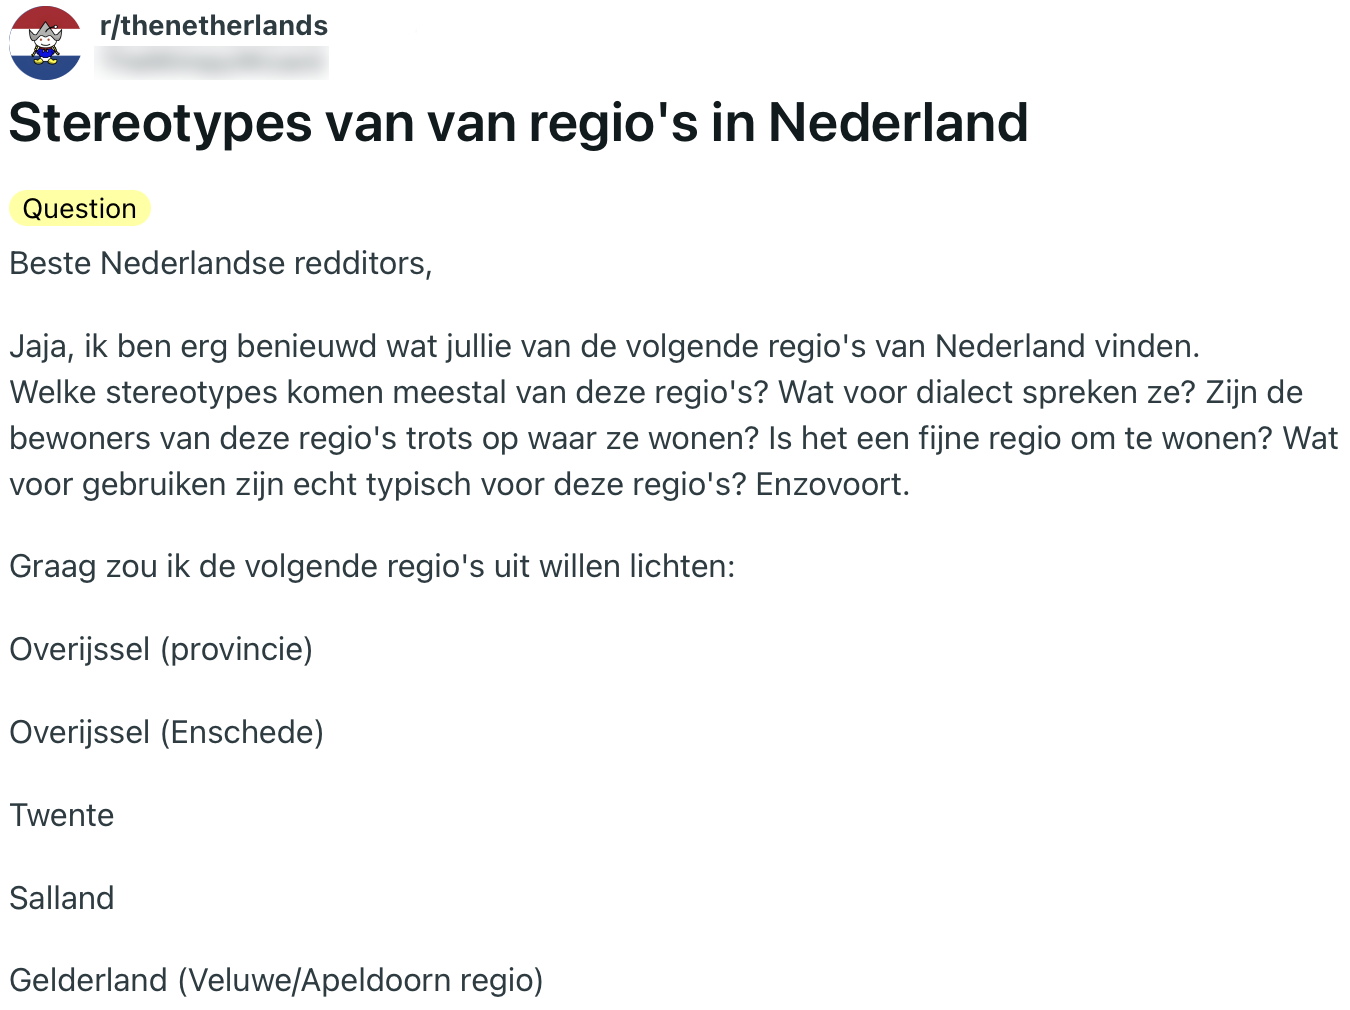Click the word 'Stereotypes' in the title
1350x1010 pixels.
pyautogui.click(x=161, y=123)
